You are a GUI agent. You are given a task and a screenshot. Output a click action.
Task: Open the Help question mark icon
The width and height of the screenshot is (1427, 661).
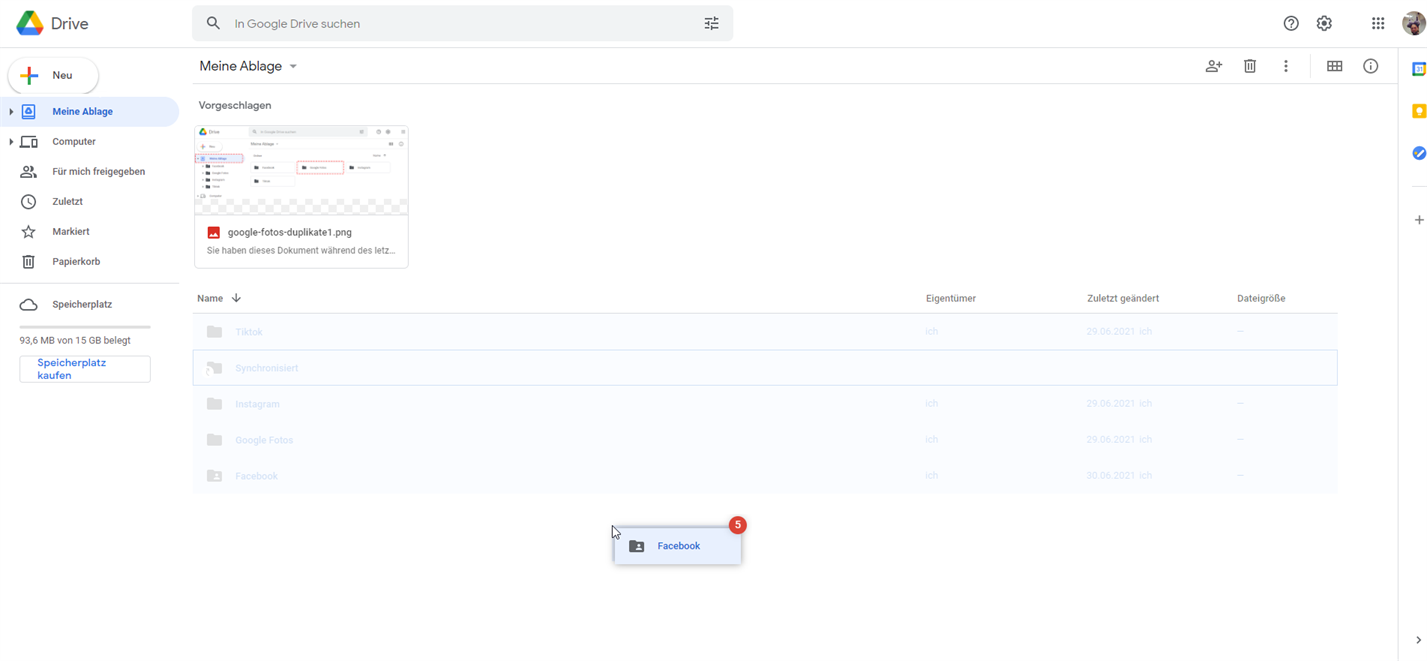(x=1291, y=23)
